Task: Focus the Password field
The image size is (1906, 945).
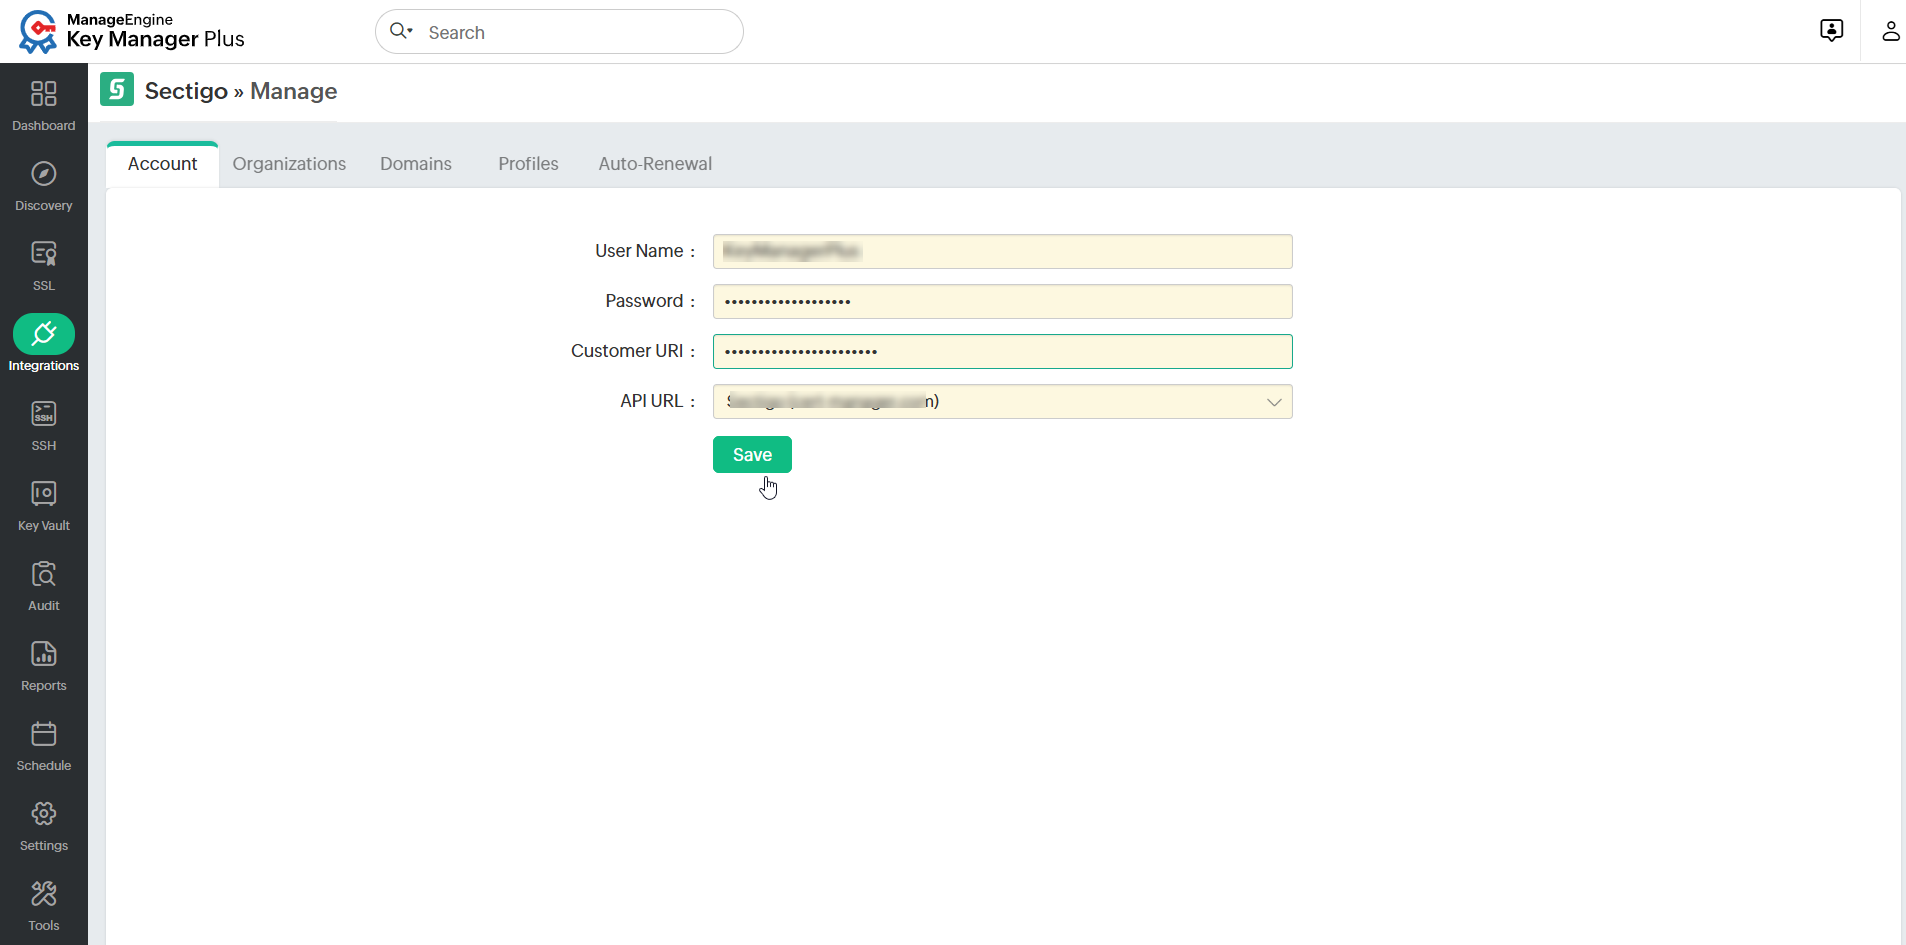Action: point(1002,302)
